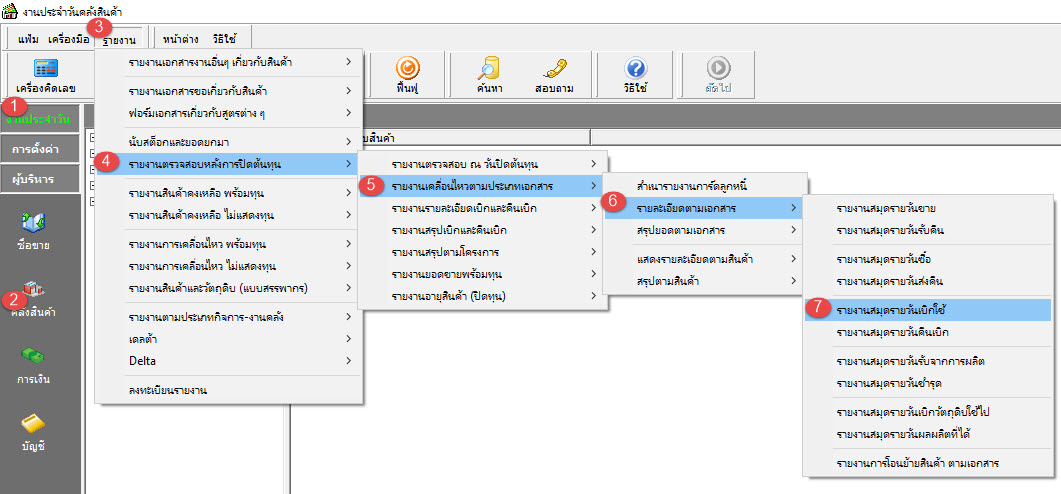Open รายงานรายละเอียดเบิกและคืนเบิก submenu
This screenshot has width=1061, height=494.
[x=483, y=208]
